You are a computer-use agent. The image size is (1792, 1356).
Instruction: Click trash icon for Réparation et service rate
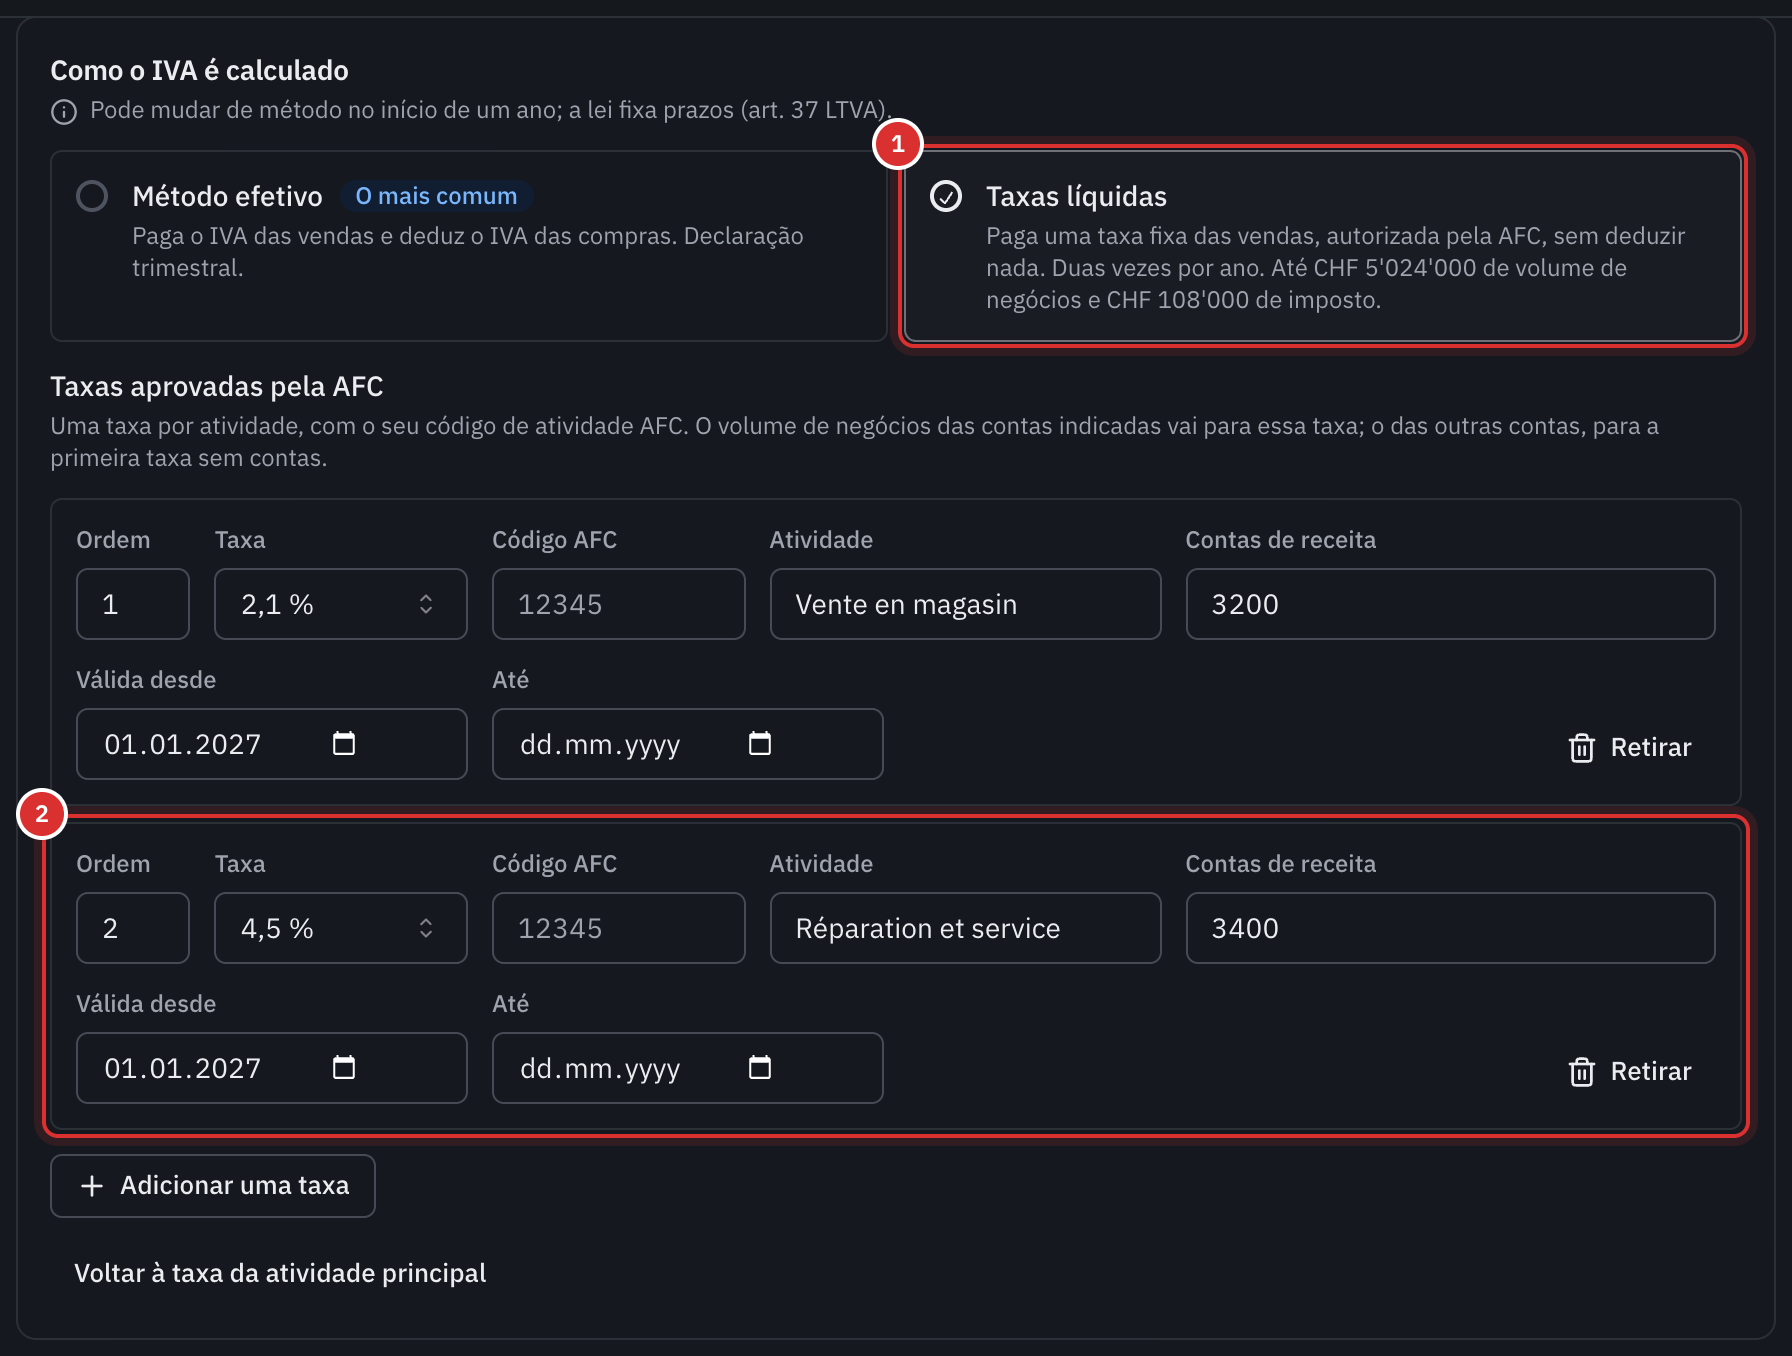(x=1582, y=1072)
